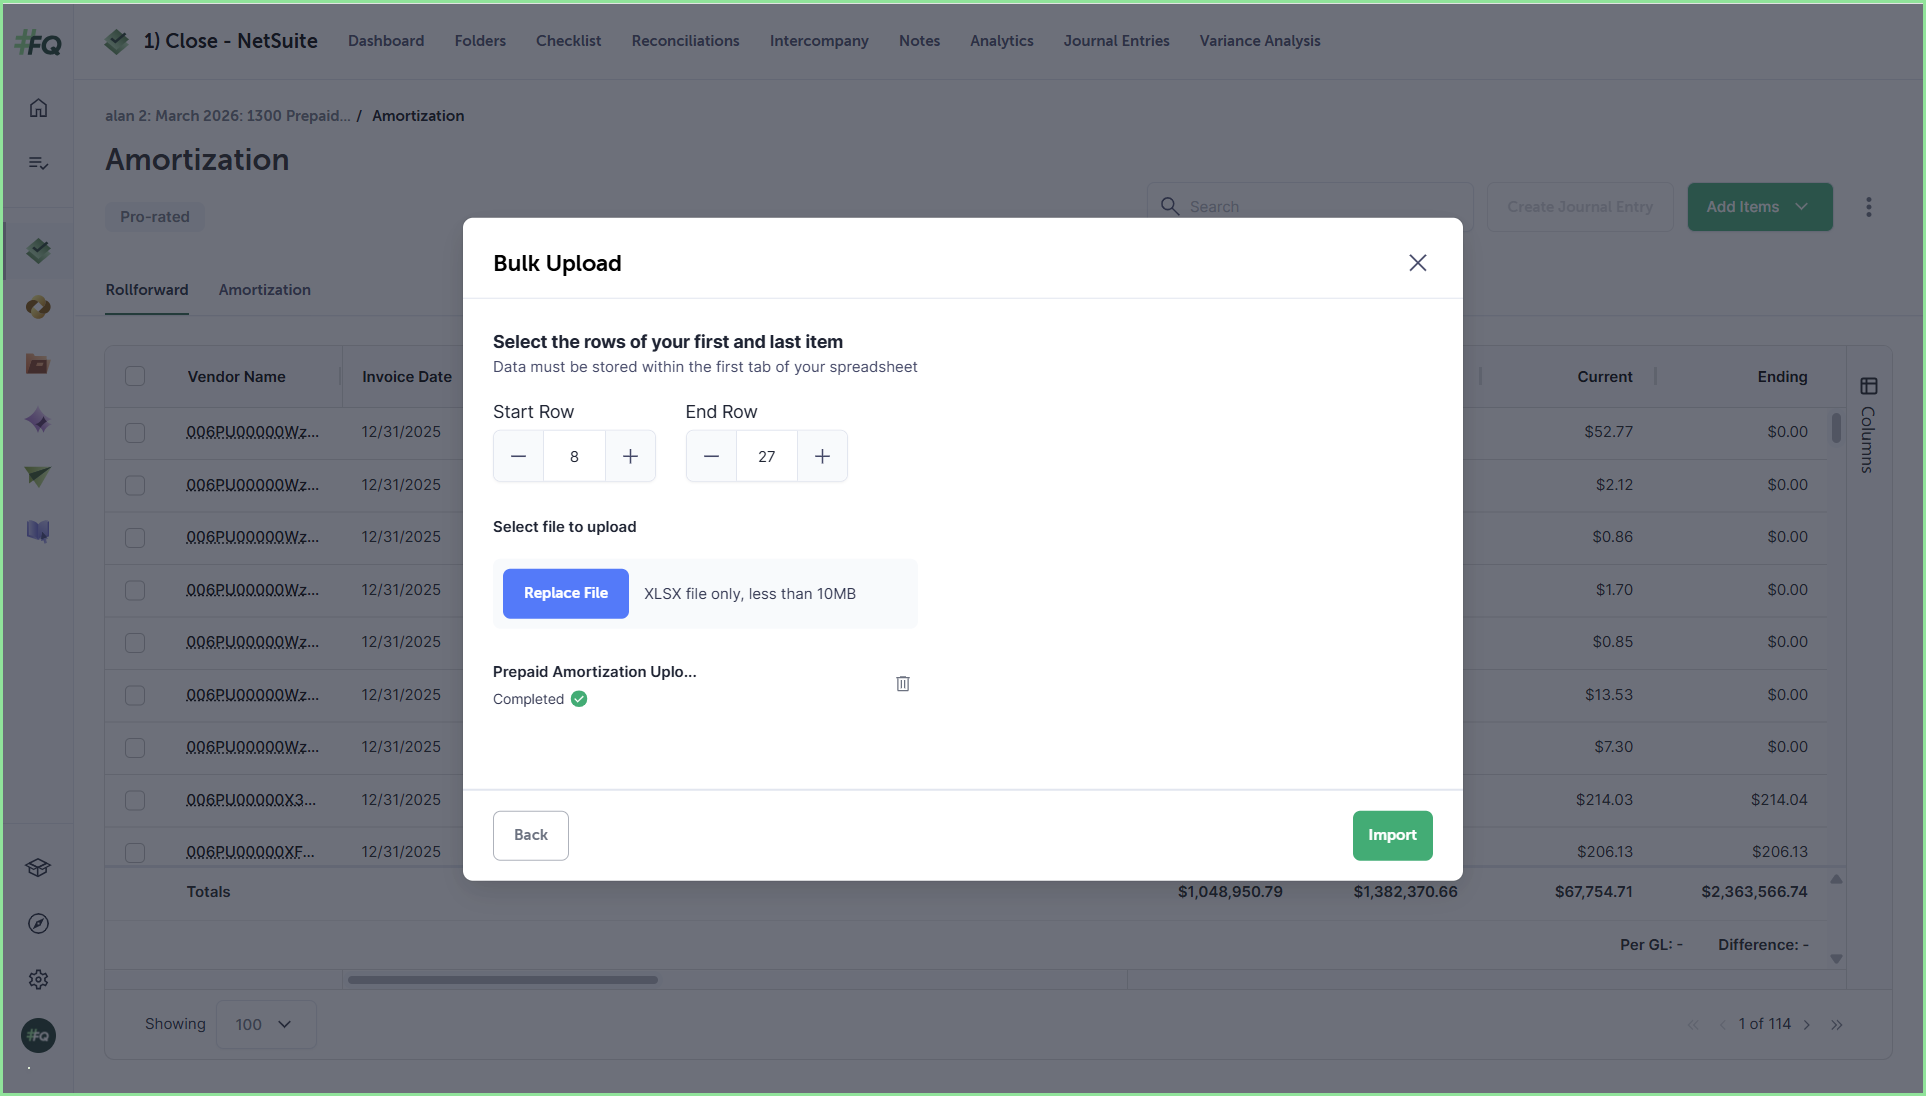The image size is (1926, 1096).
Task: Open the graduation cap learning icon
Action: tap(38, 868)
